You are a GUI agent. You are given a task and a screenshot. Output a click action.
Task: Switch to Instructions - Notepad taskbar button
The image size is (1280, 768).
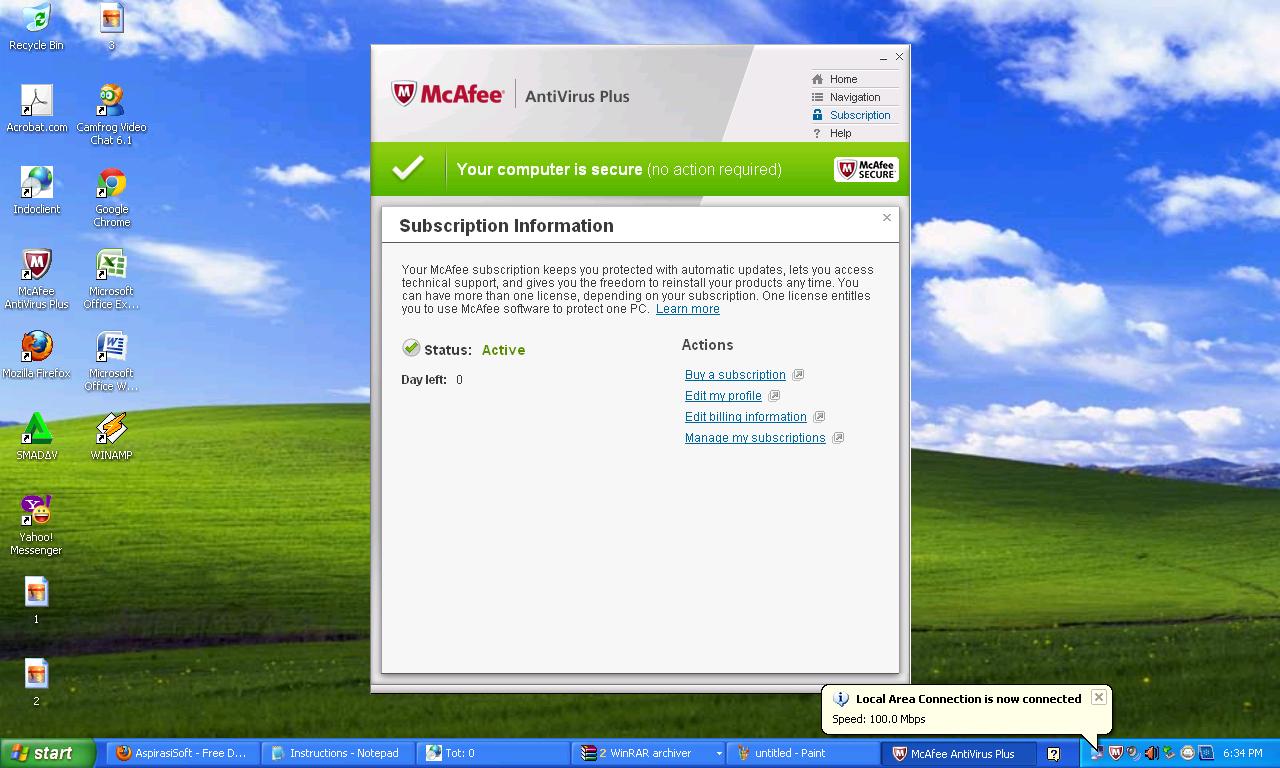click(x=339, y=753)
